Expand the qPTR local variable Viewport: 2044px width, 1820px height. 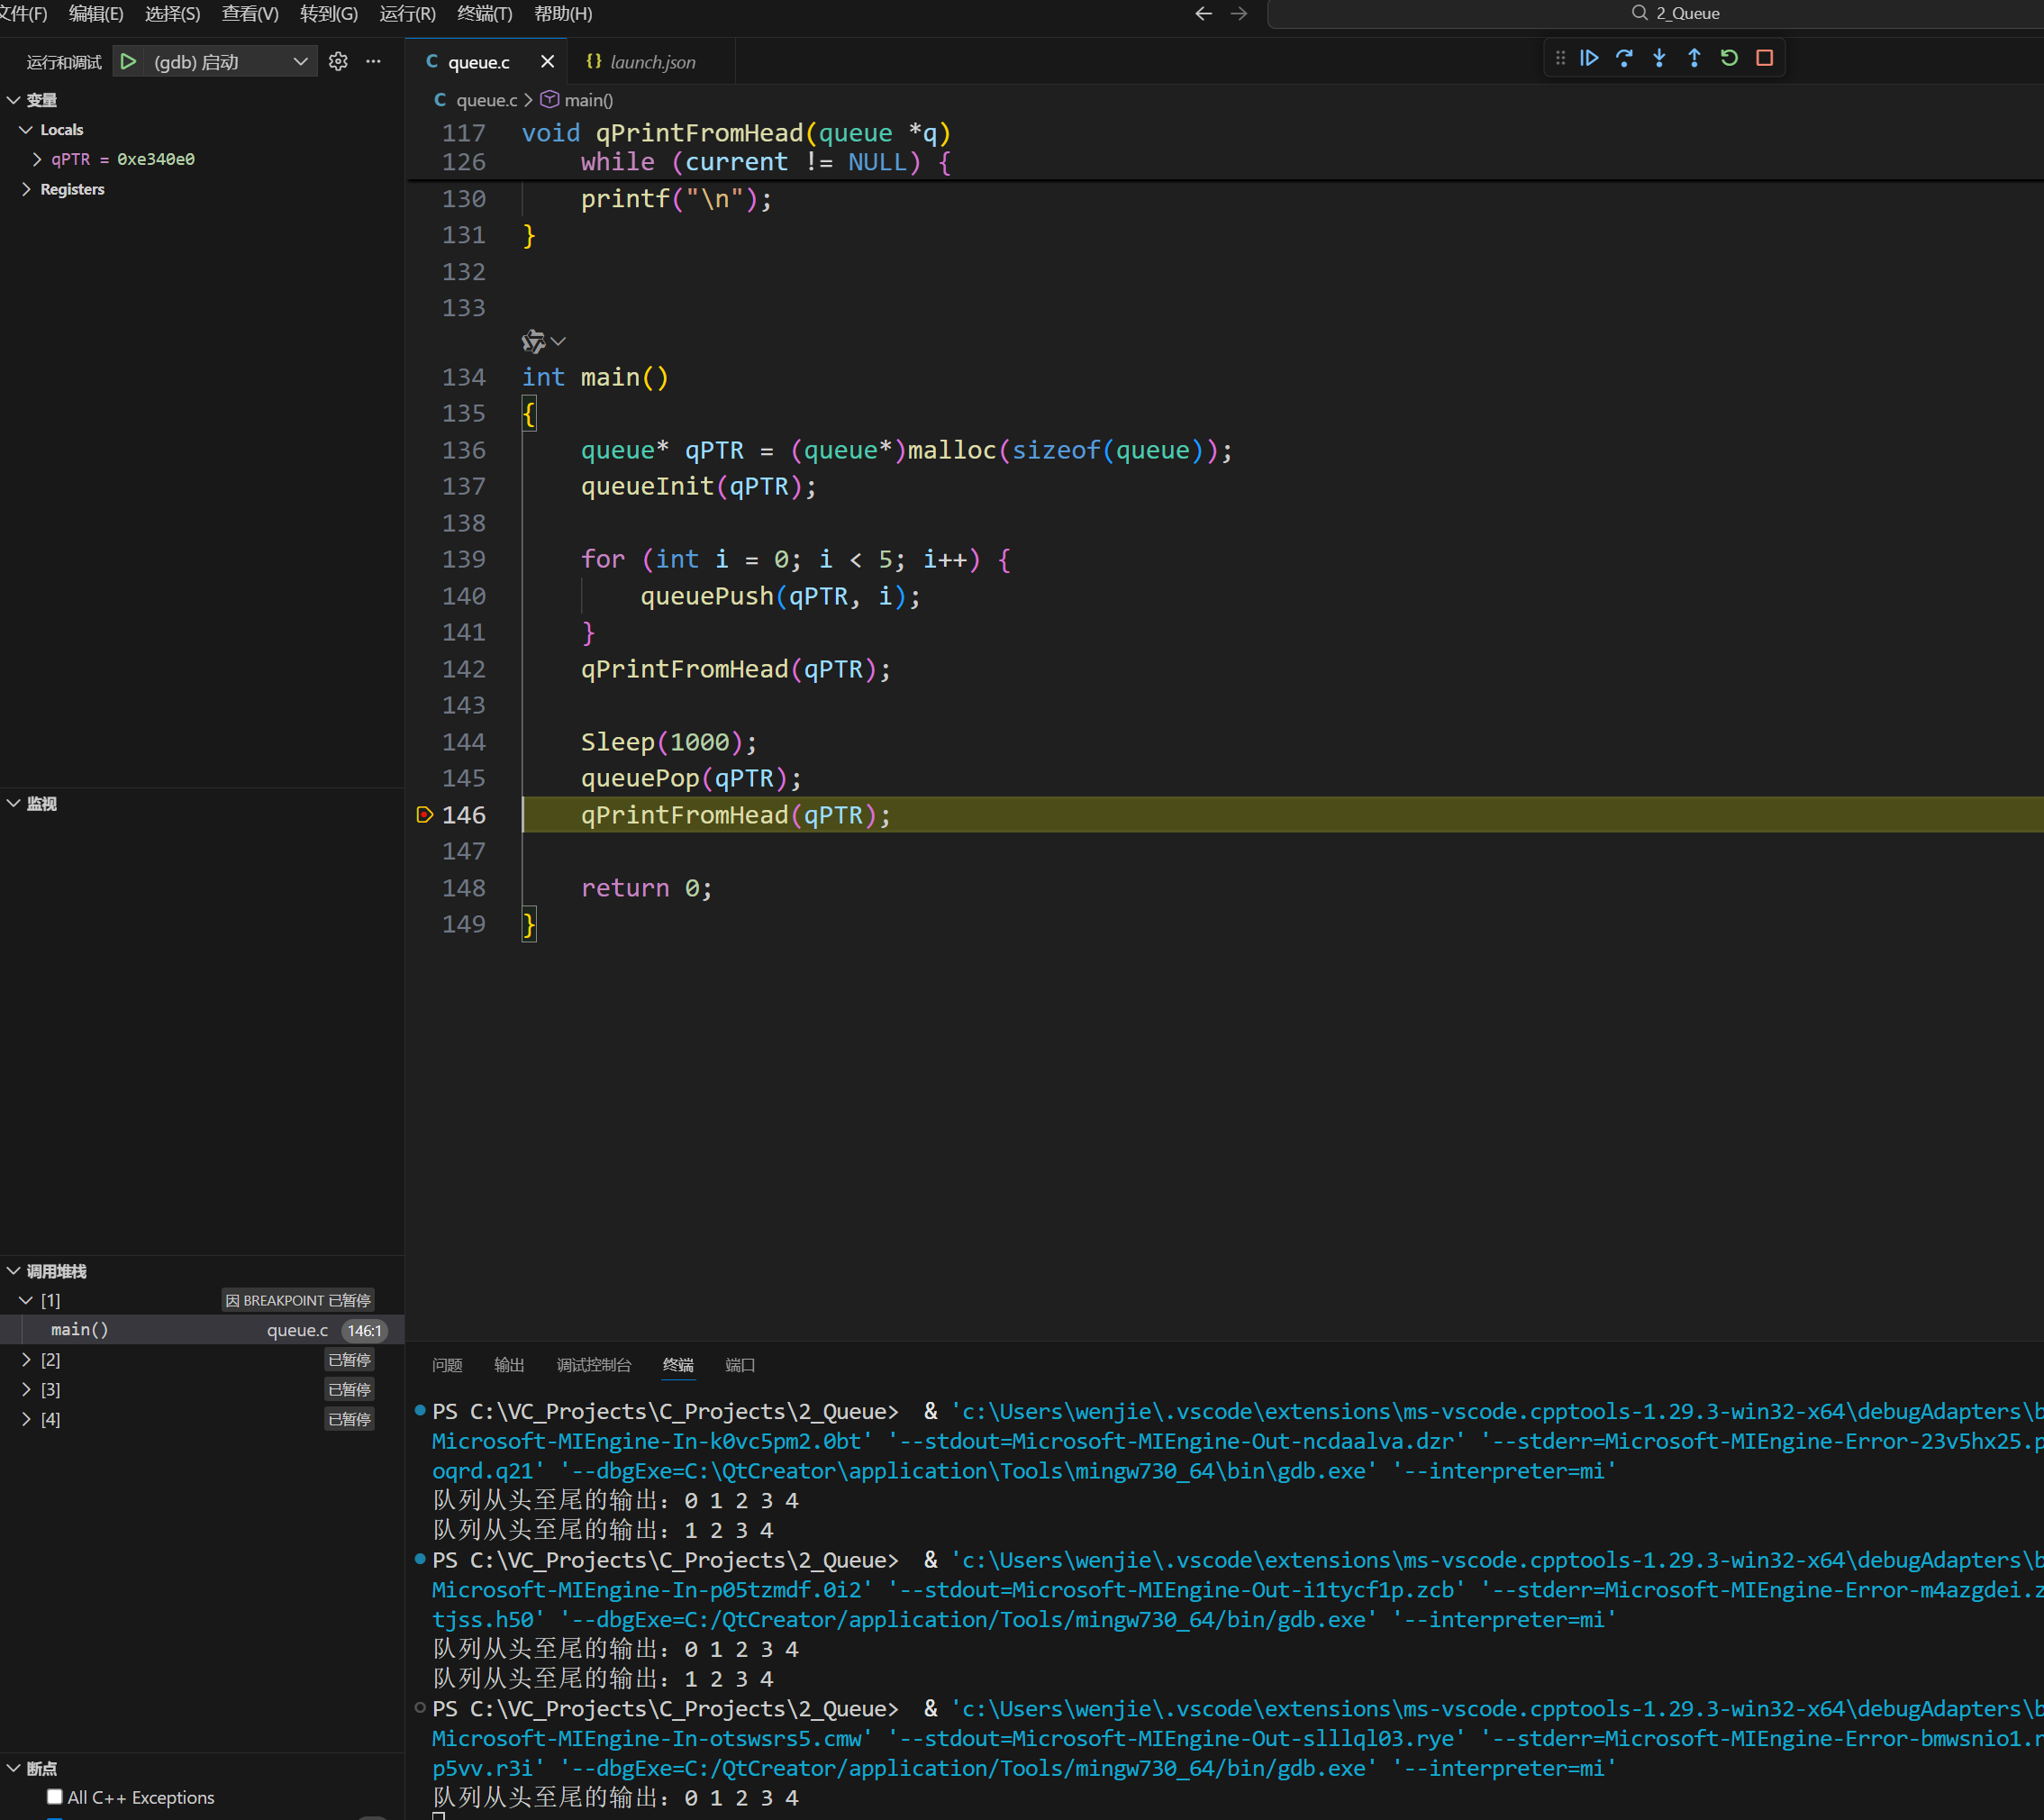point(37,159)
